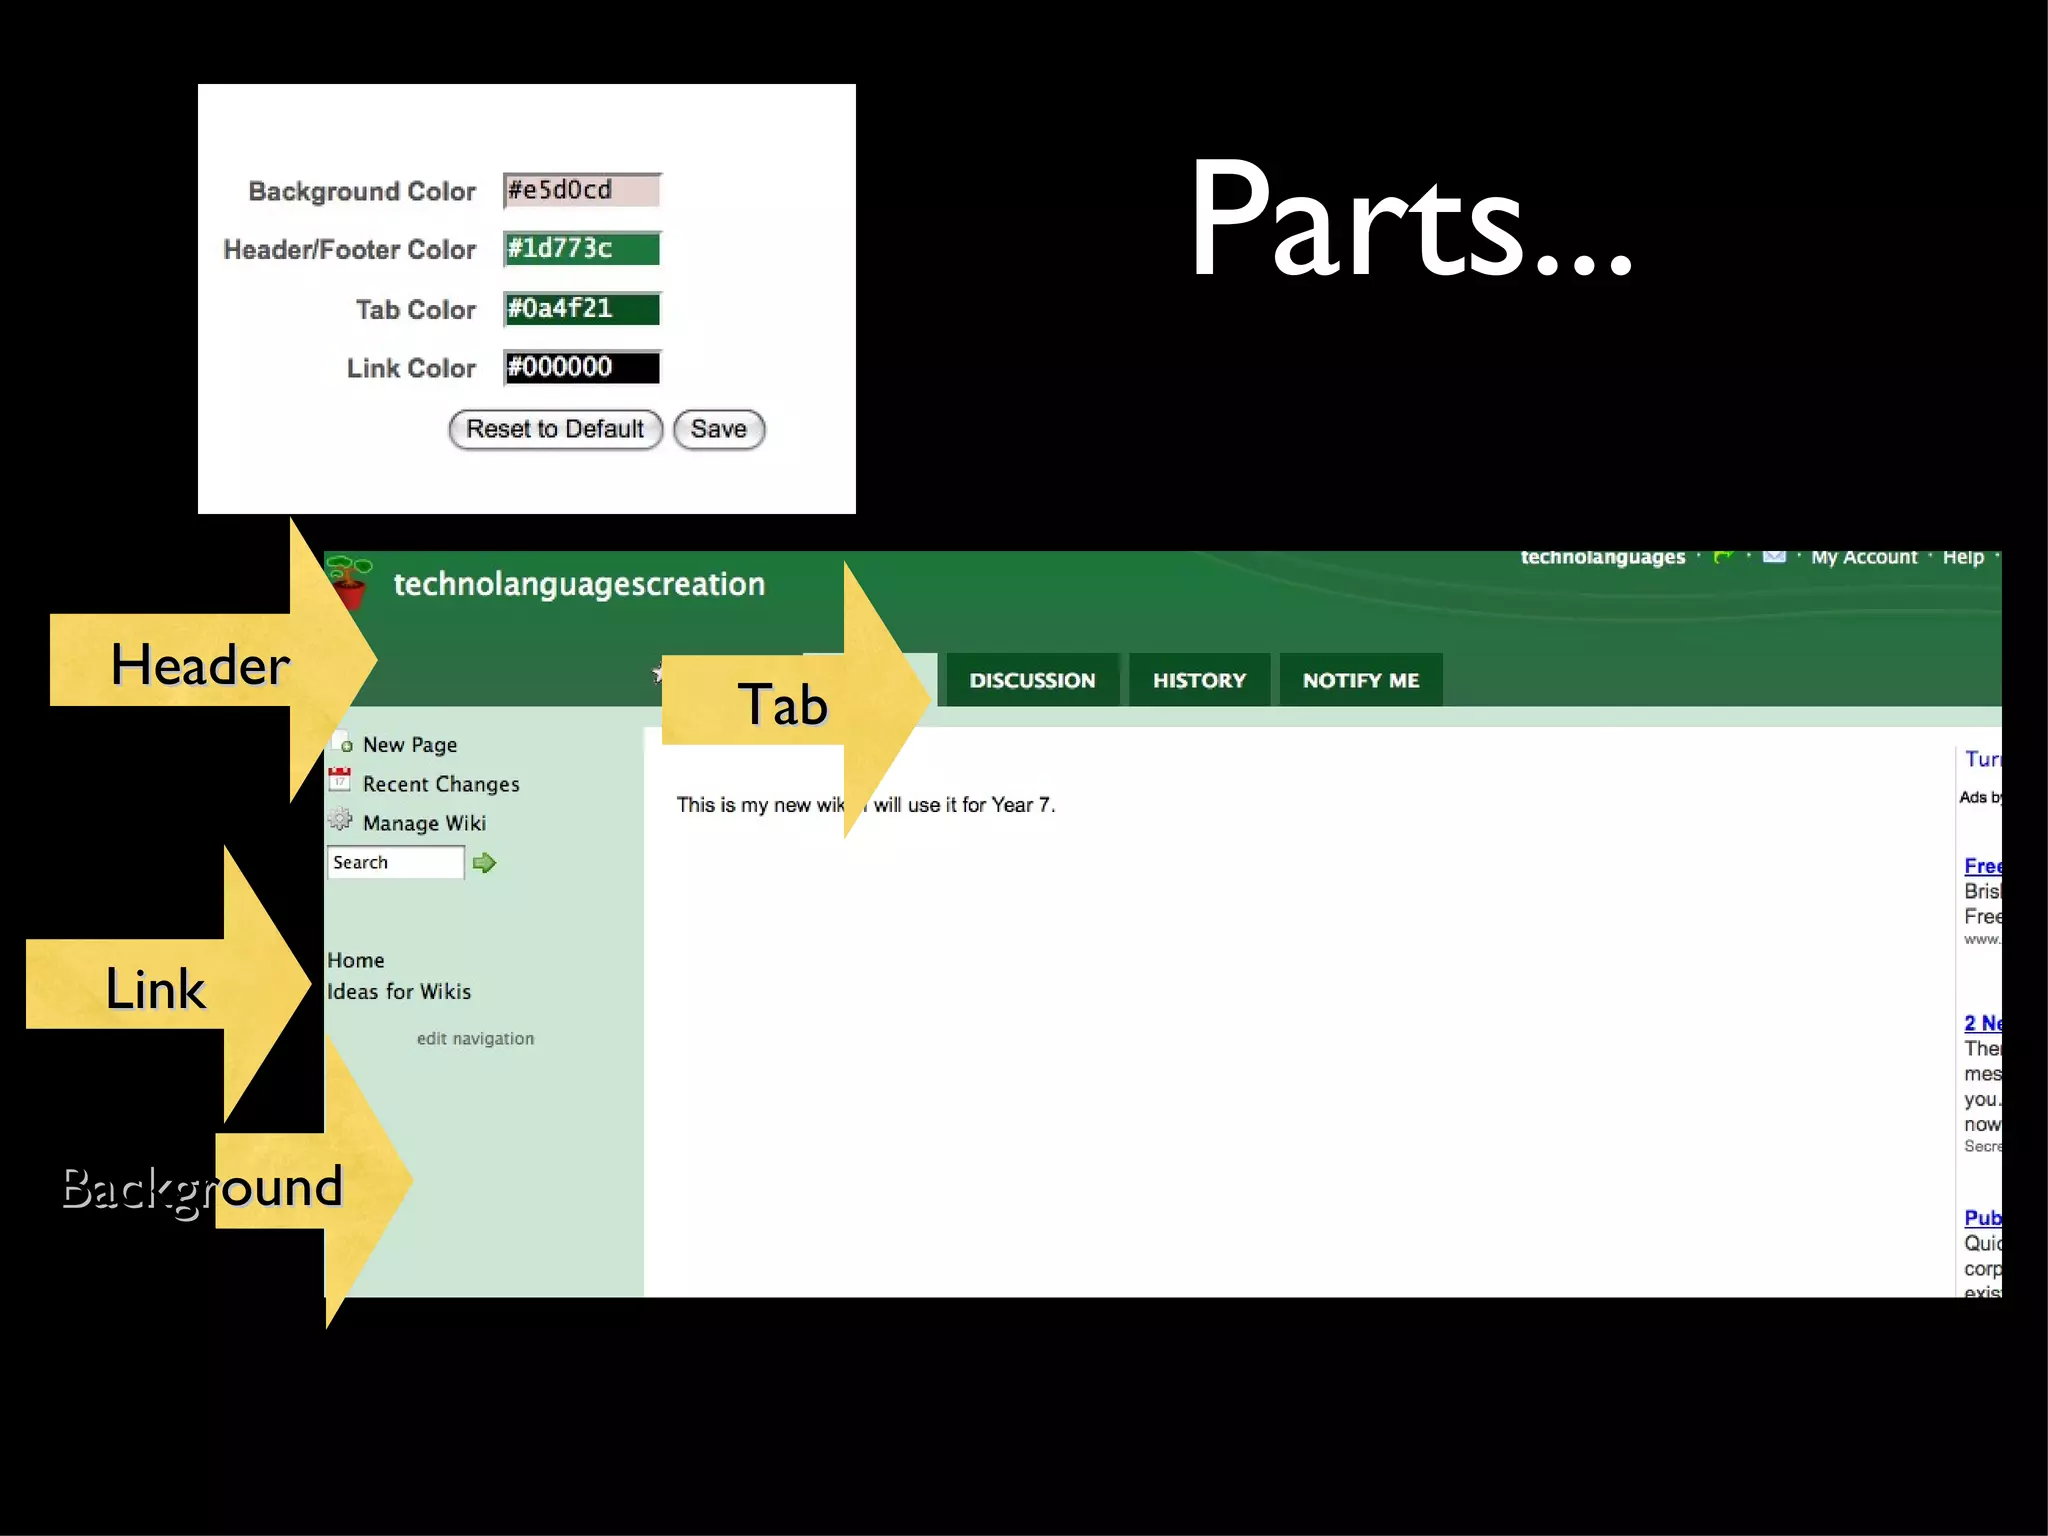Open Manage Wiki in the sidebar
The height and width of the screenshot is (1536, 2048).
424,823
